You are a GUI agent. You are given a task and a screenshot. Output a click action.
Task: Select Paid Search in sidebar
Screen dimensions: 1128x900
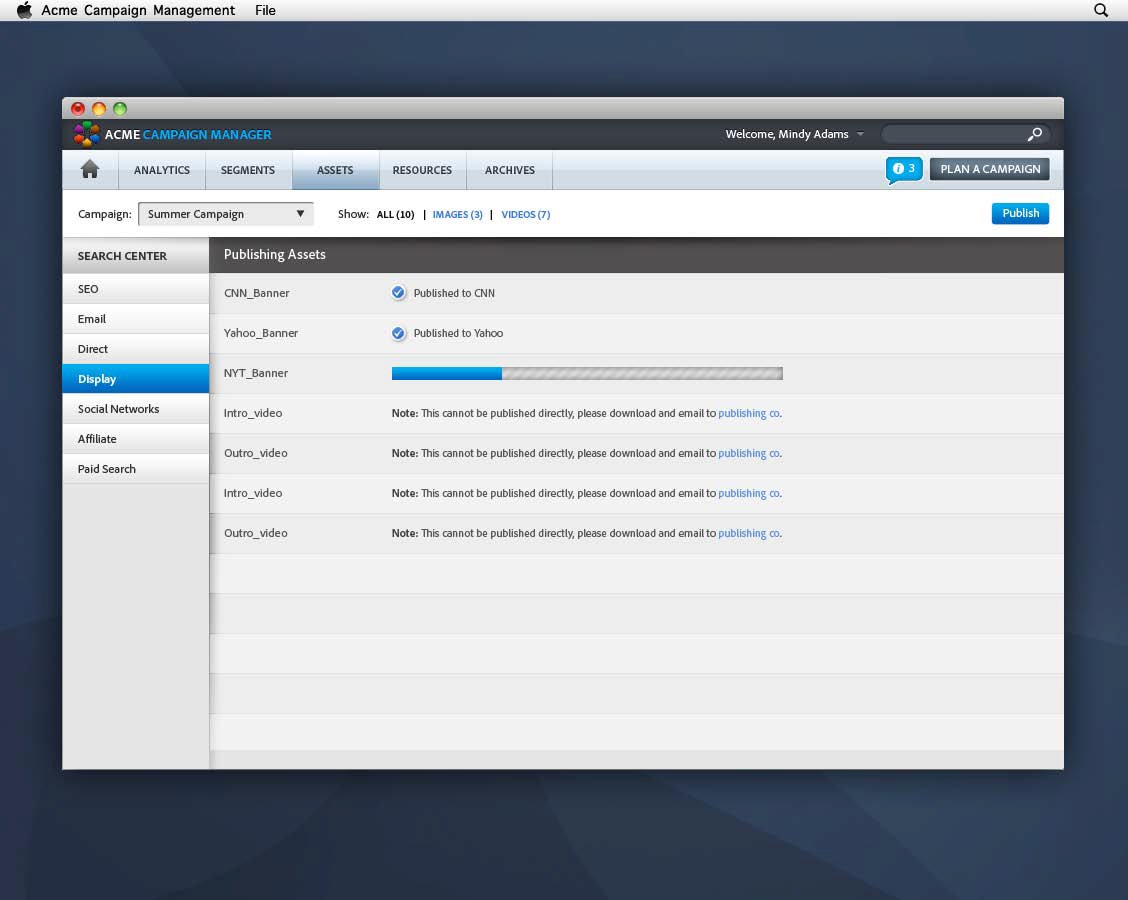136,469
